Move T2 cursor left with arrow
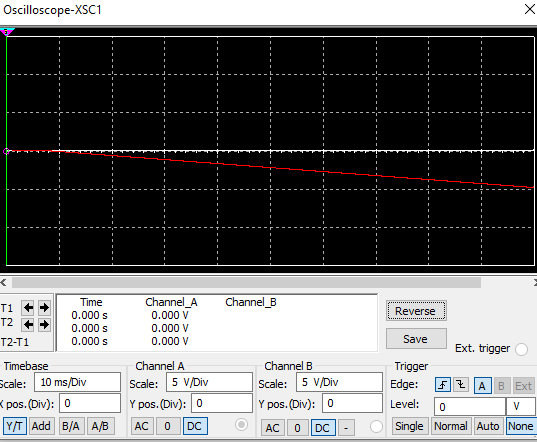 28,324
